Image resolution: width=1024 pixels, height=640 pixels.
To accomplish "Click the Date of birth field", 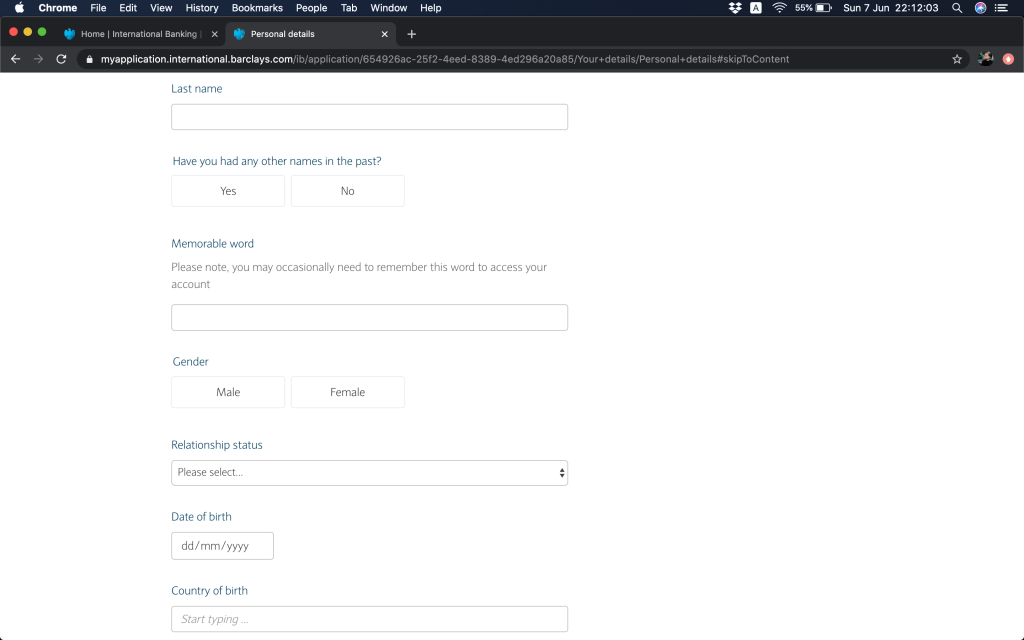I will (222, 546).
